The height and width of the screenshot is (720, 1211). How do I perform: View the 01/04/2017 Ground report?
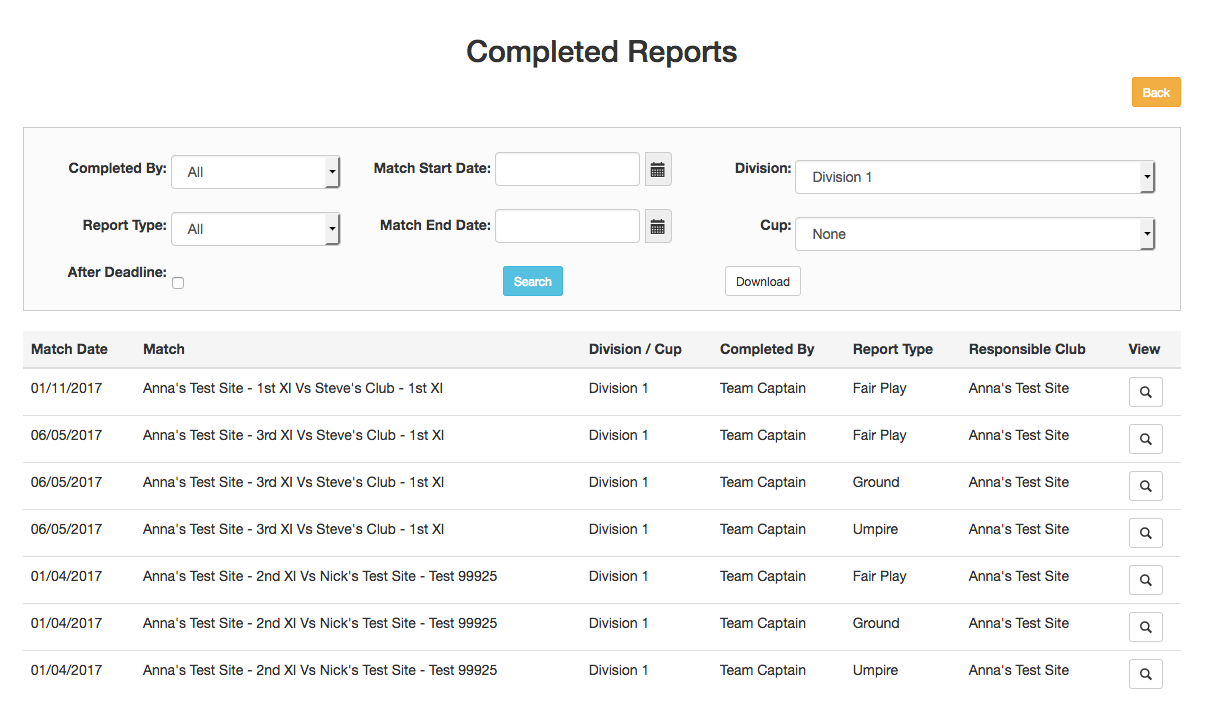pyautogui.click(x=1146, y=627)
